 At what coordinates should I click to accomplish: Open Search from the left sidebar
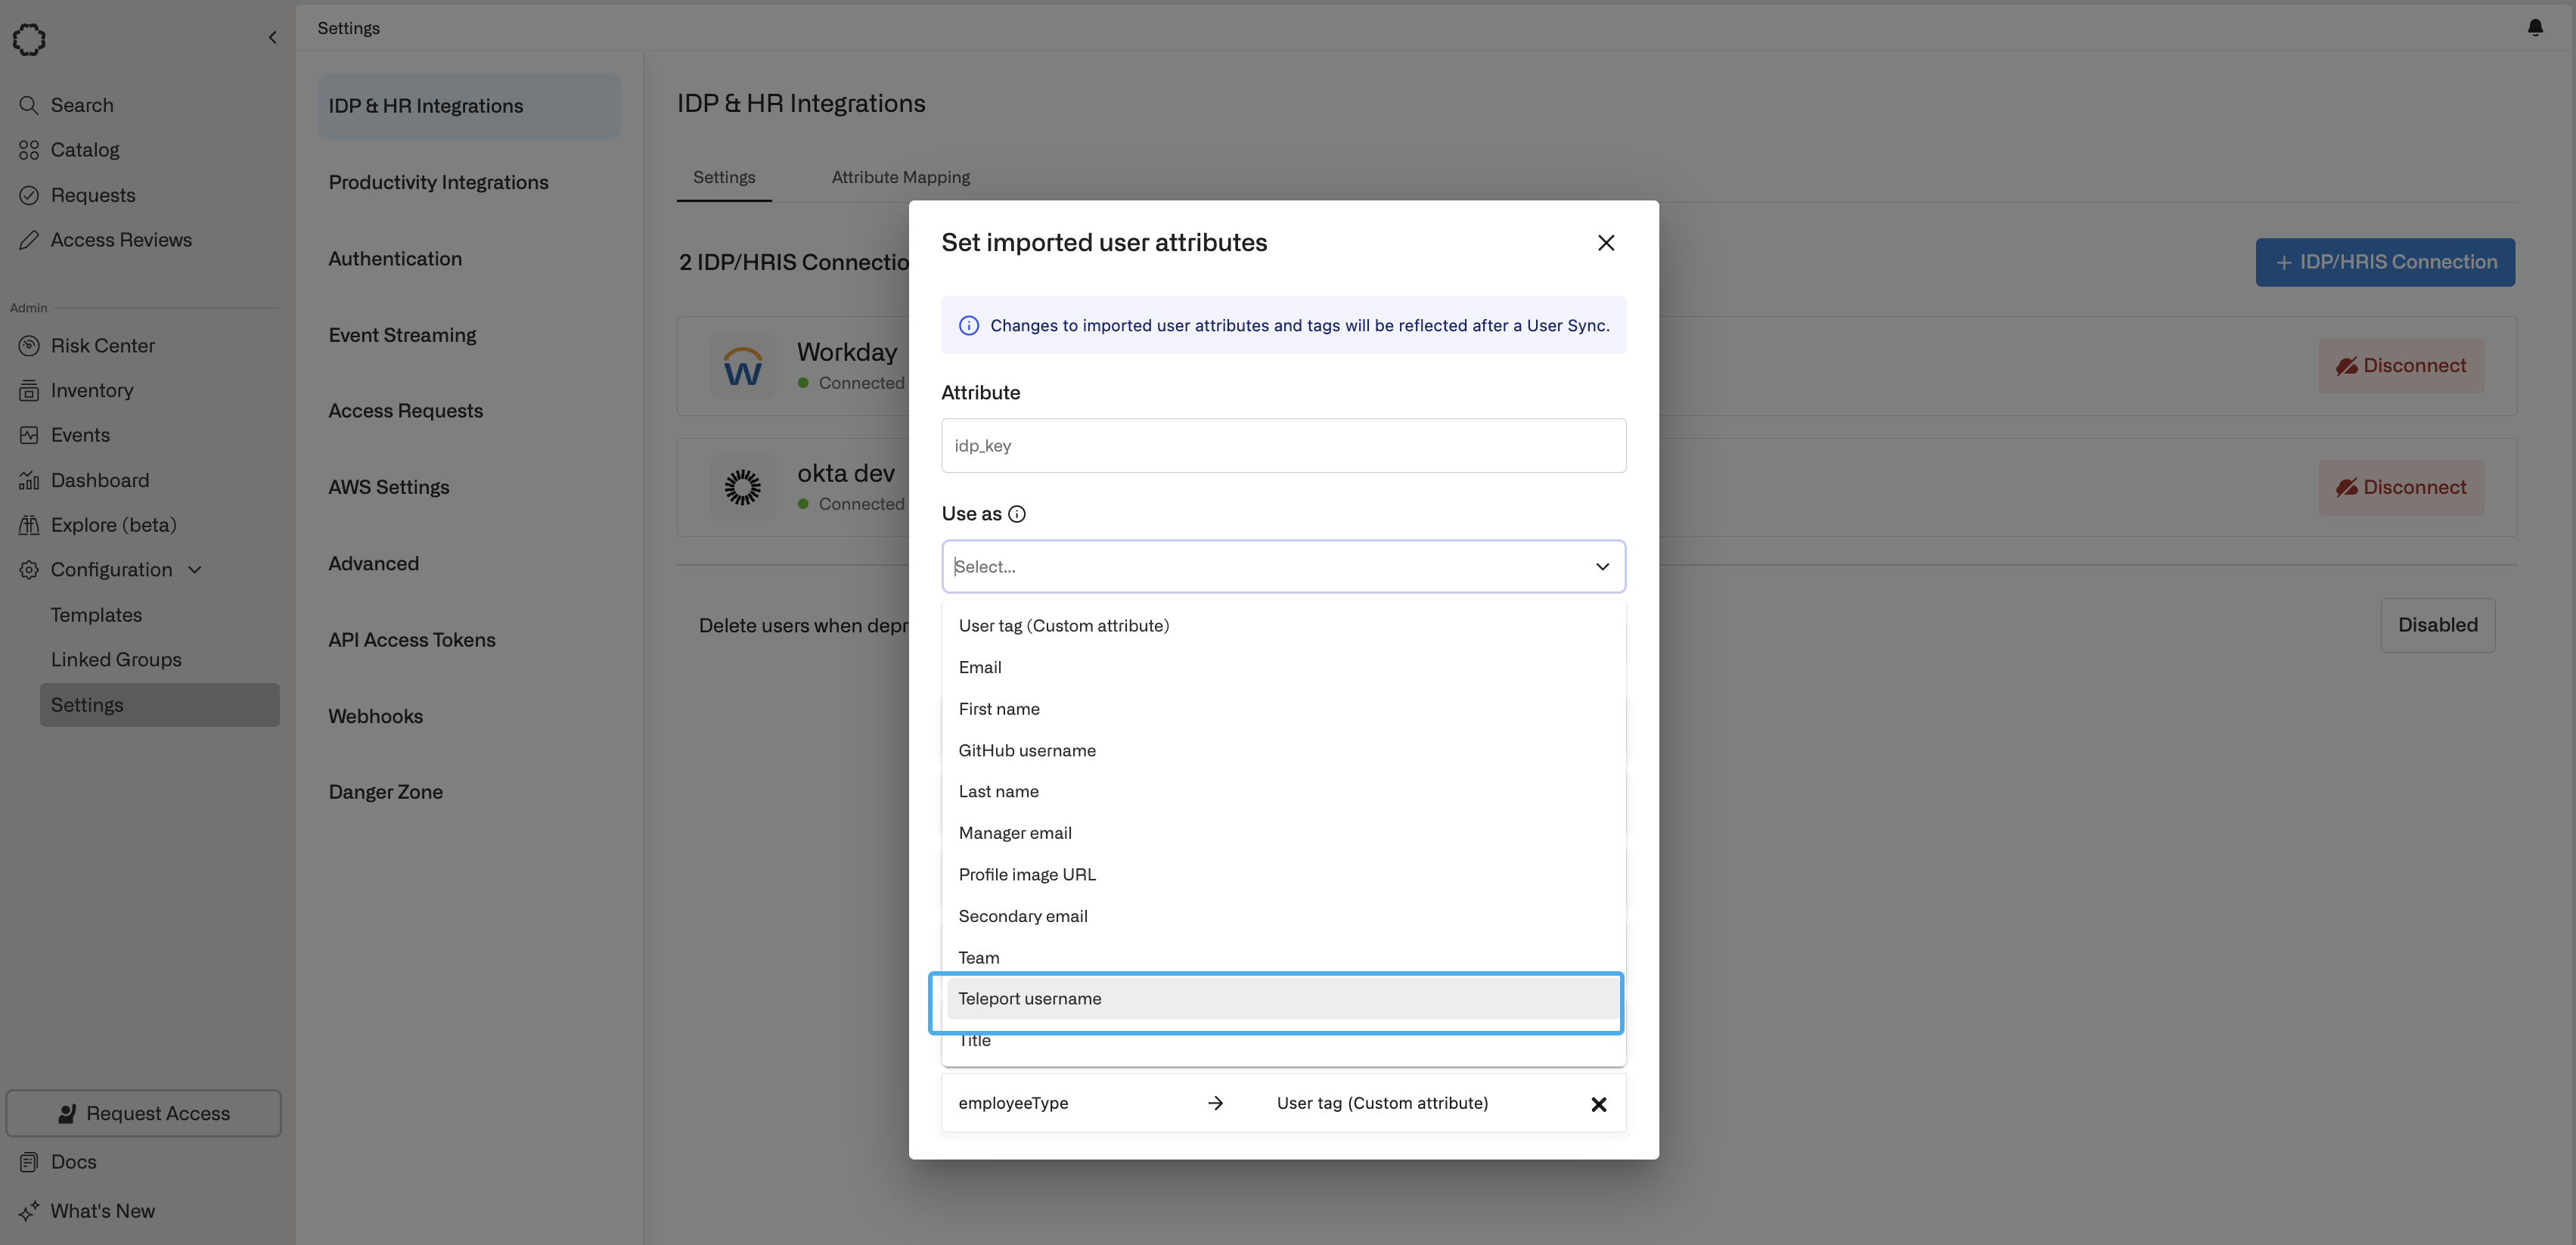pyautogui.click(x=81, y=105)
